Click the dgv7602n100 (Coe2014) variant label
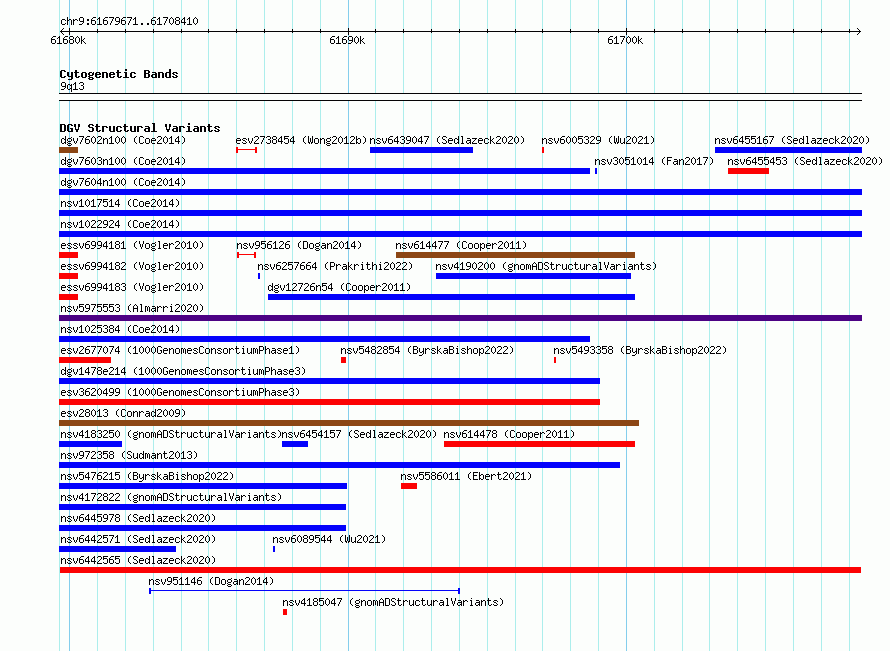The width and height of the screenshot is (890, 651). tap(123, 140)
